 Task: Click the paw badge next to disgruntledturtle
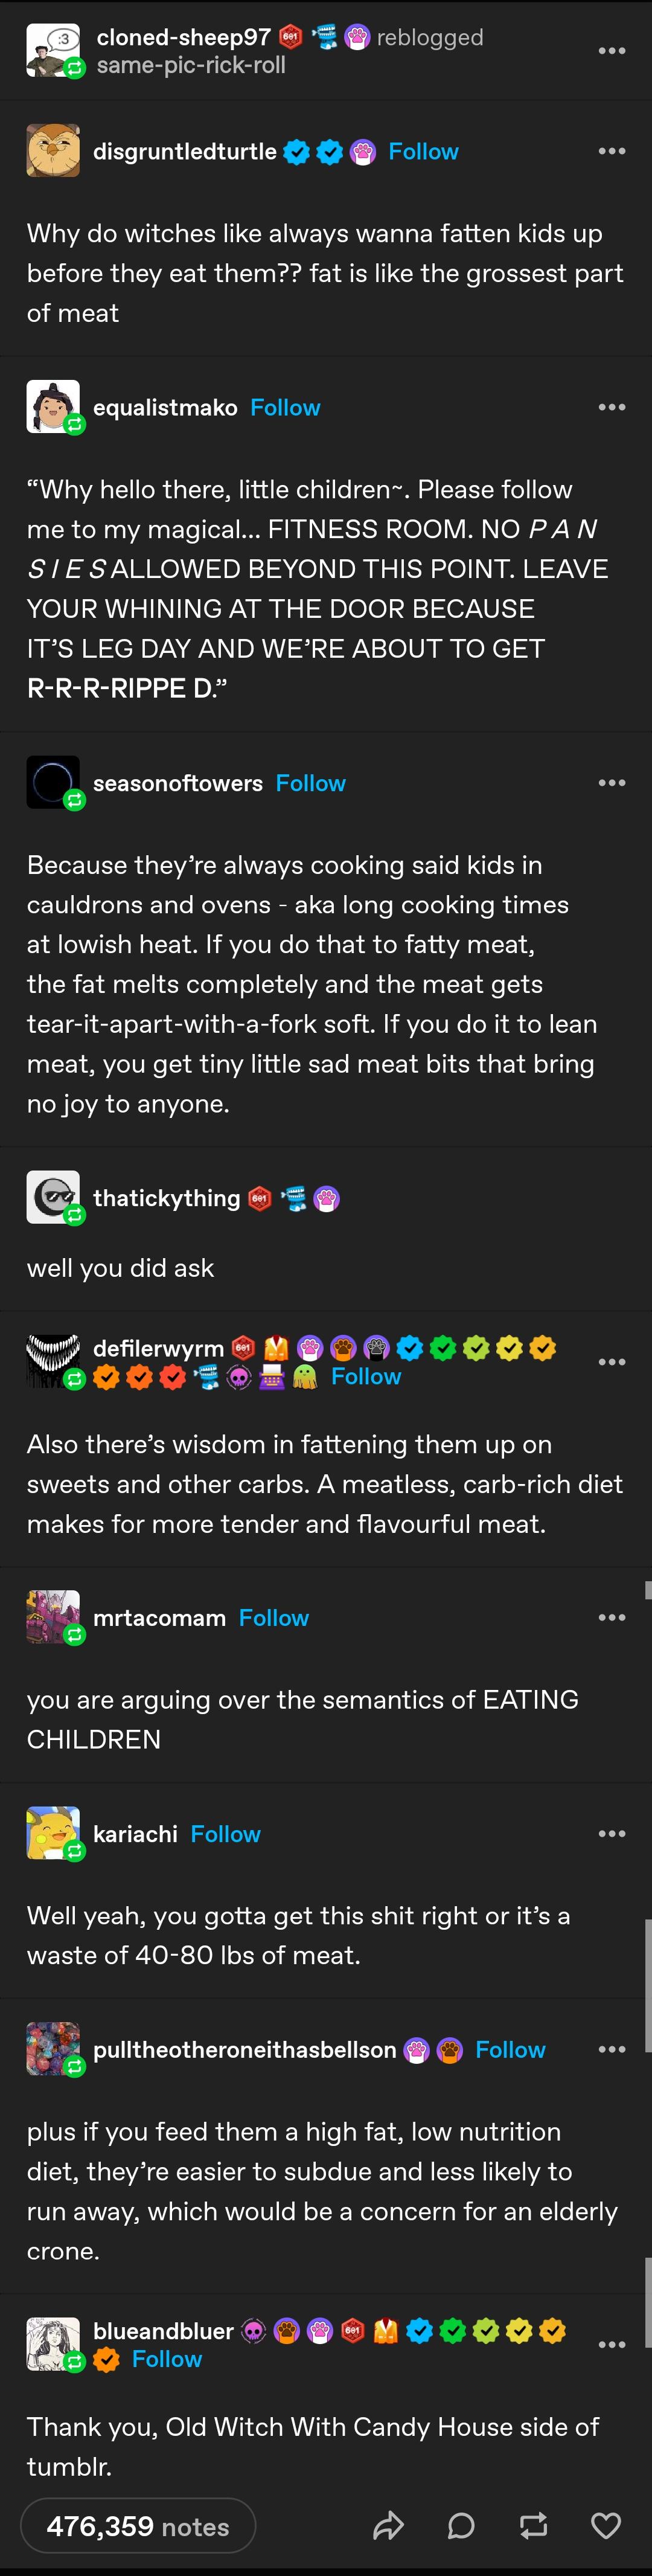point(363,152)
